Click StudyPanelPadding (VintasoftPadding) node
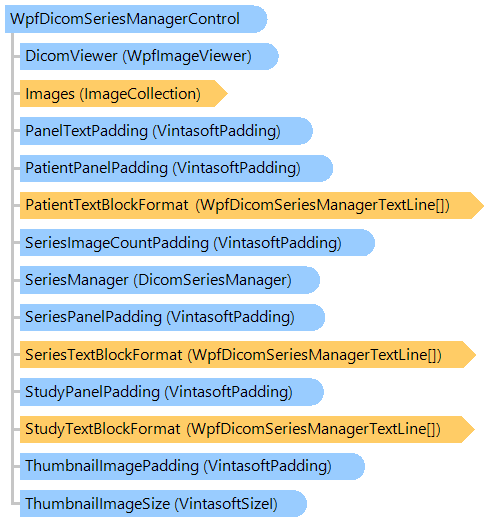502x521 pixels. [x=172, y=392]
